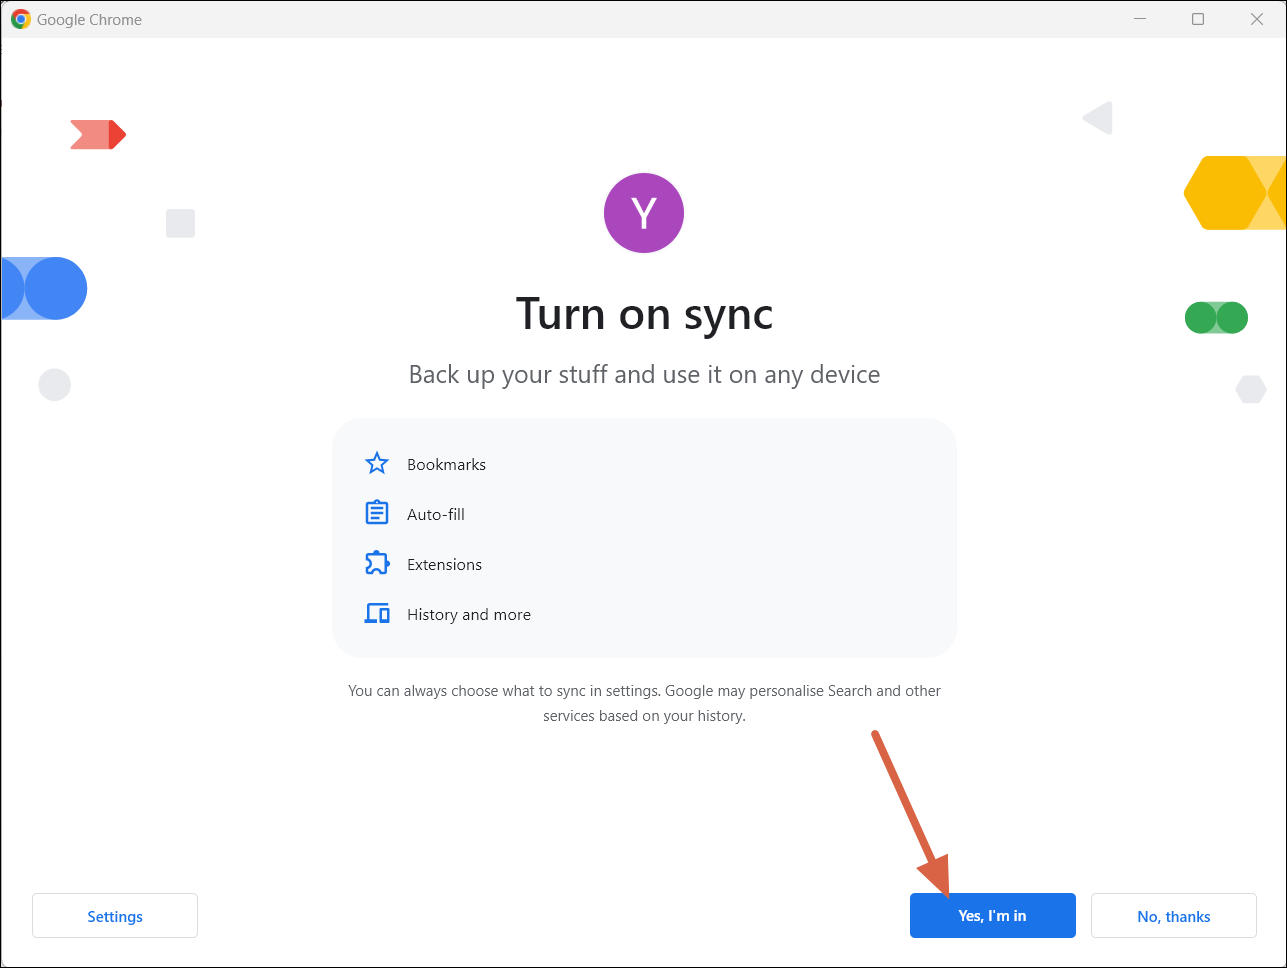Minimize the Google Chrome window

(1139, 18)
